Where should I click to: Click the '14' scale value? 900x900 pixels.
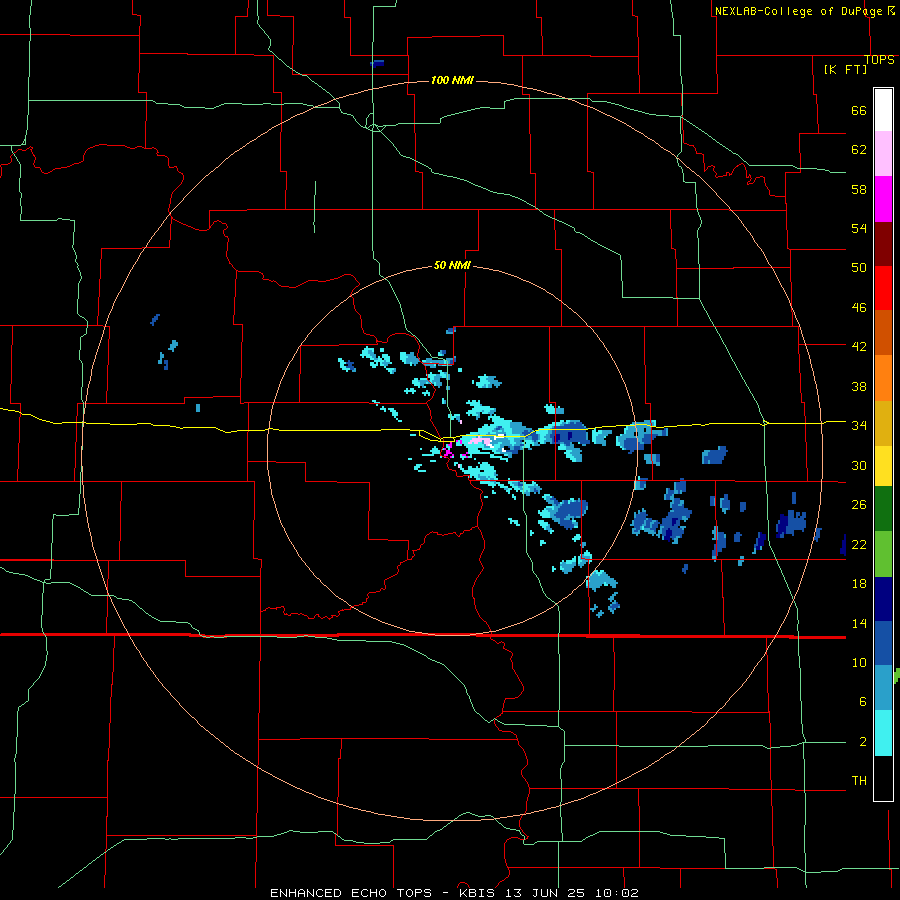point(859,623)
